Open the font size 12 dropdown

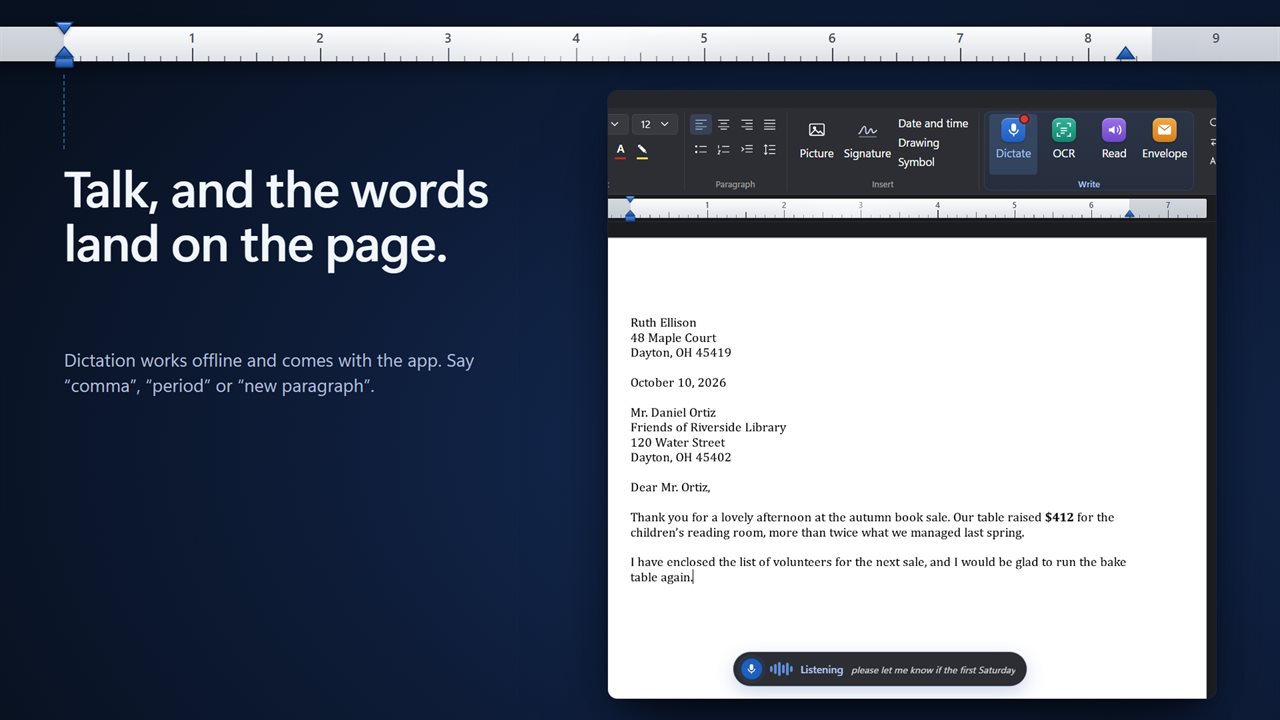tap(655, 124)
